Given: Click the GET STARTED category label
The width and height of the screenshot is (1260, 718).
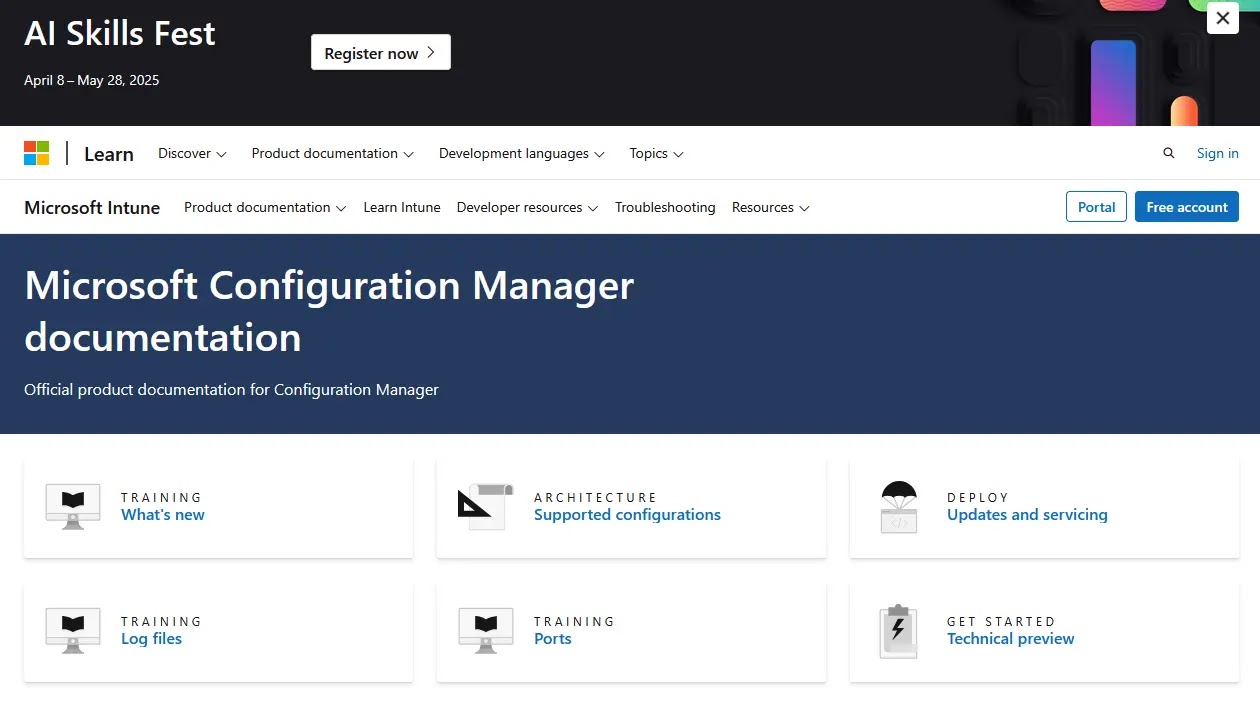Looking at the screenshot, I should (x=1001, y=621).
